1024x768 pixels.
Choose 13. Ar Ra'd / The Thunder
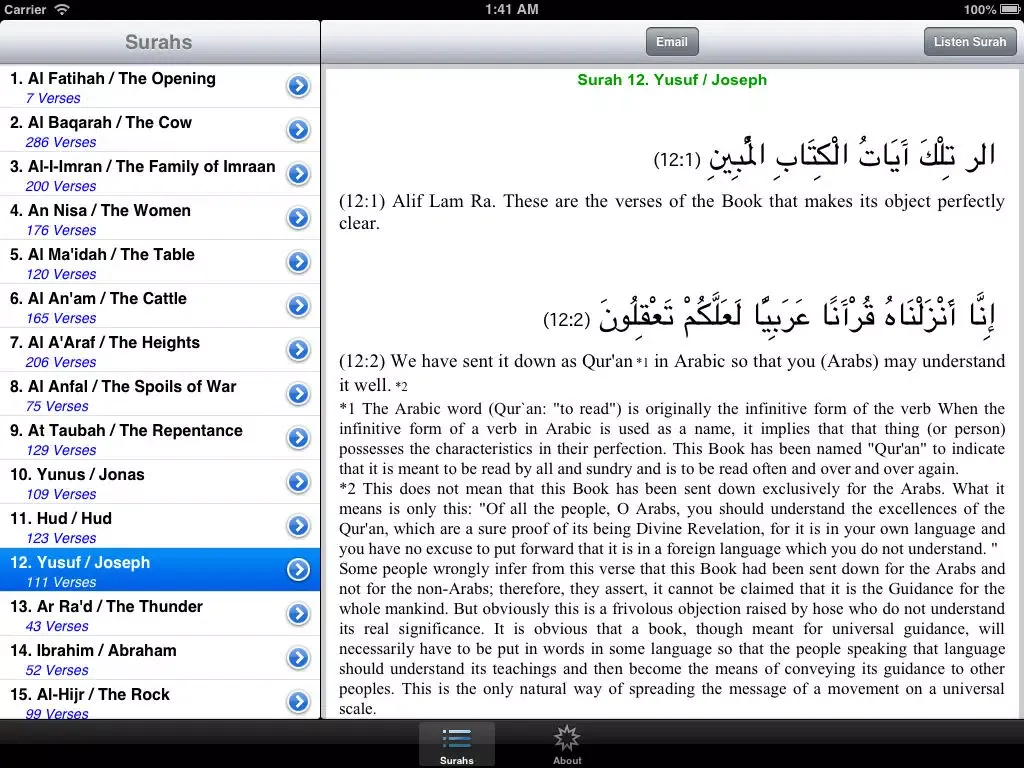click(160, 614)
